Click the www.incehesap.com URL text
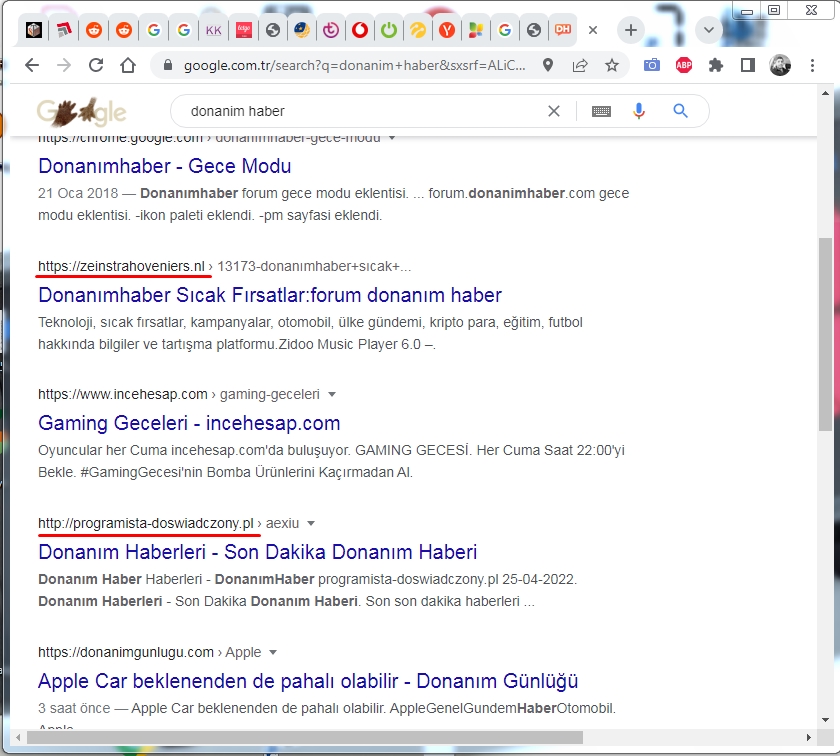 coord(123,394)
